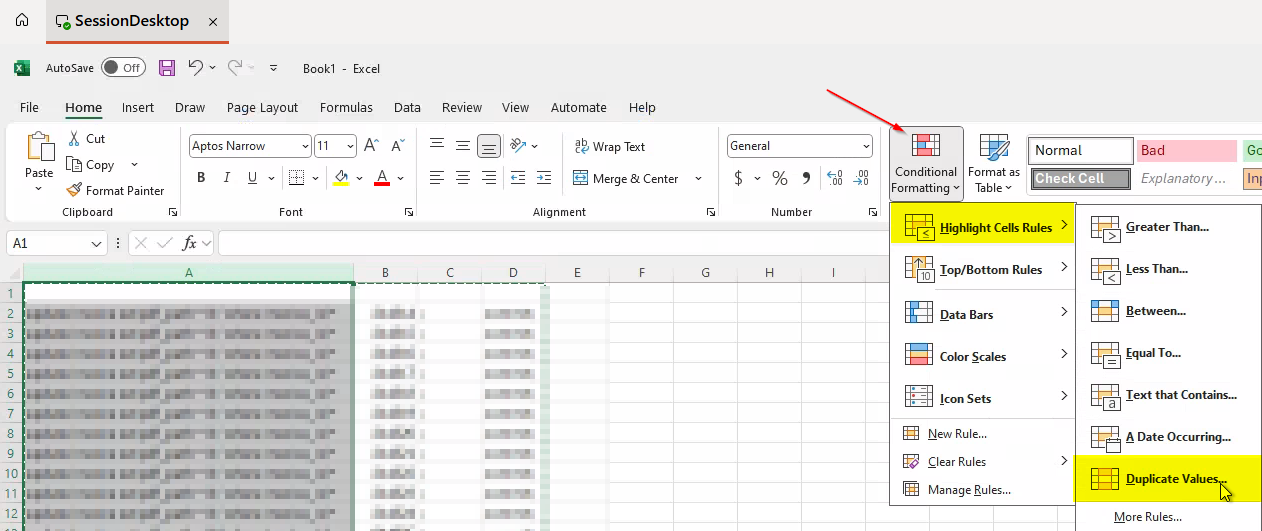
Task: Click into the formula bar
Action: [552, 243]
